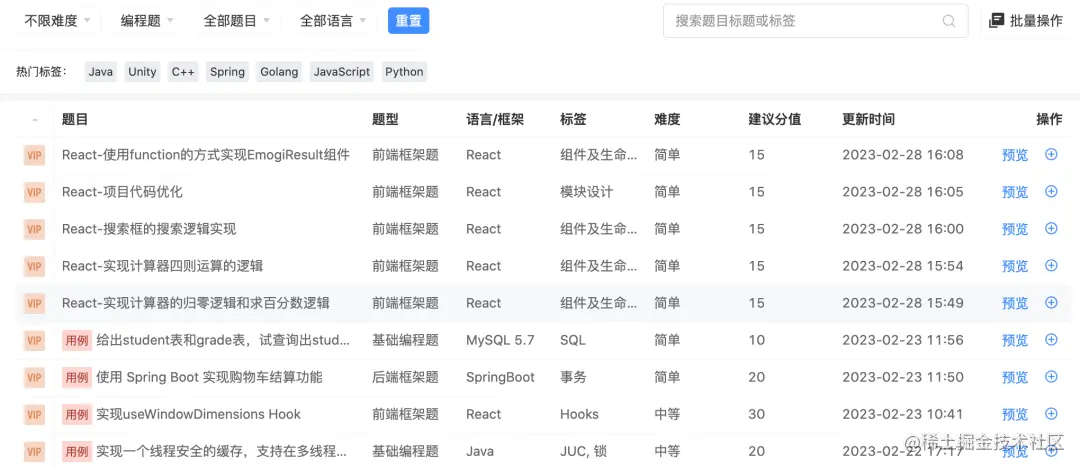Click the 用例 tag on 线程安全的缓存 question

(76, 451)
